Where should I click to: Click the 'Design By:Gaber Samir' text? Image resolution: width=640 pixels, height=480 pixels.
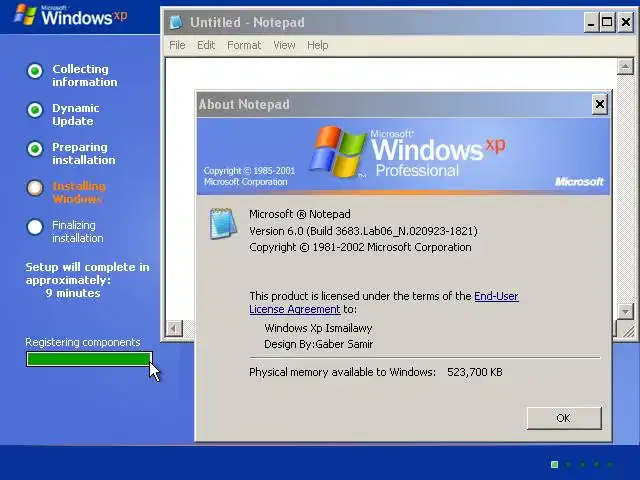click(x=318, y=344)
